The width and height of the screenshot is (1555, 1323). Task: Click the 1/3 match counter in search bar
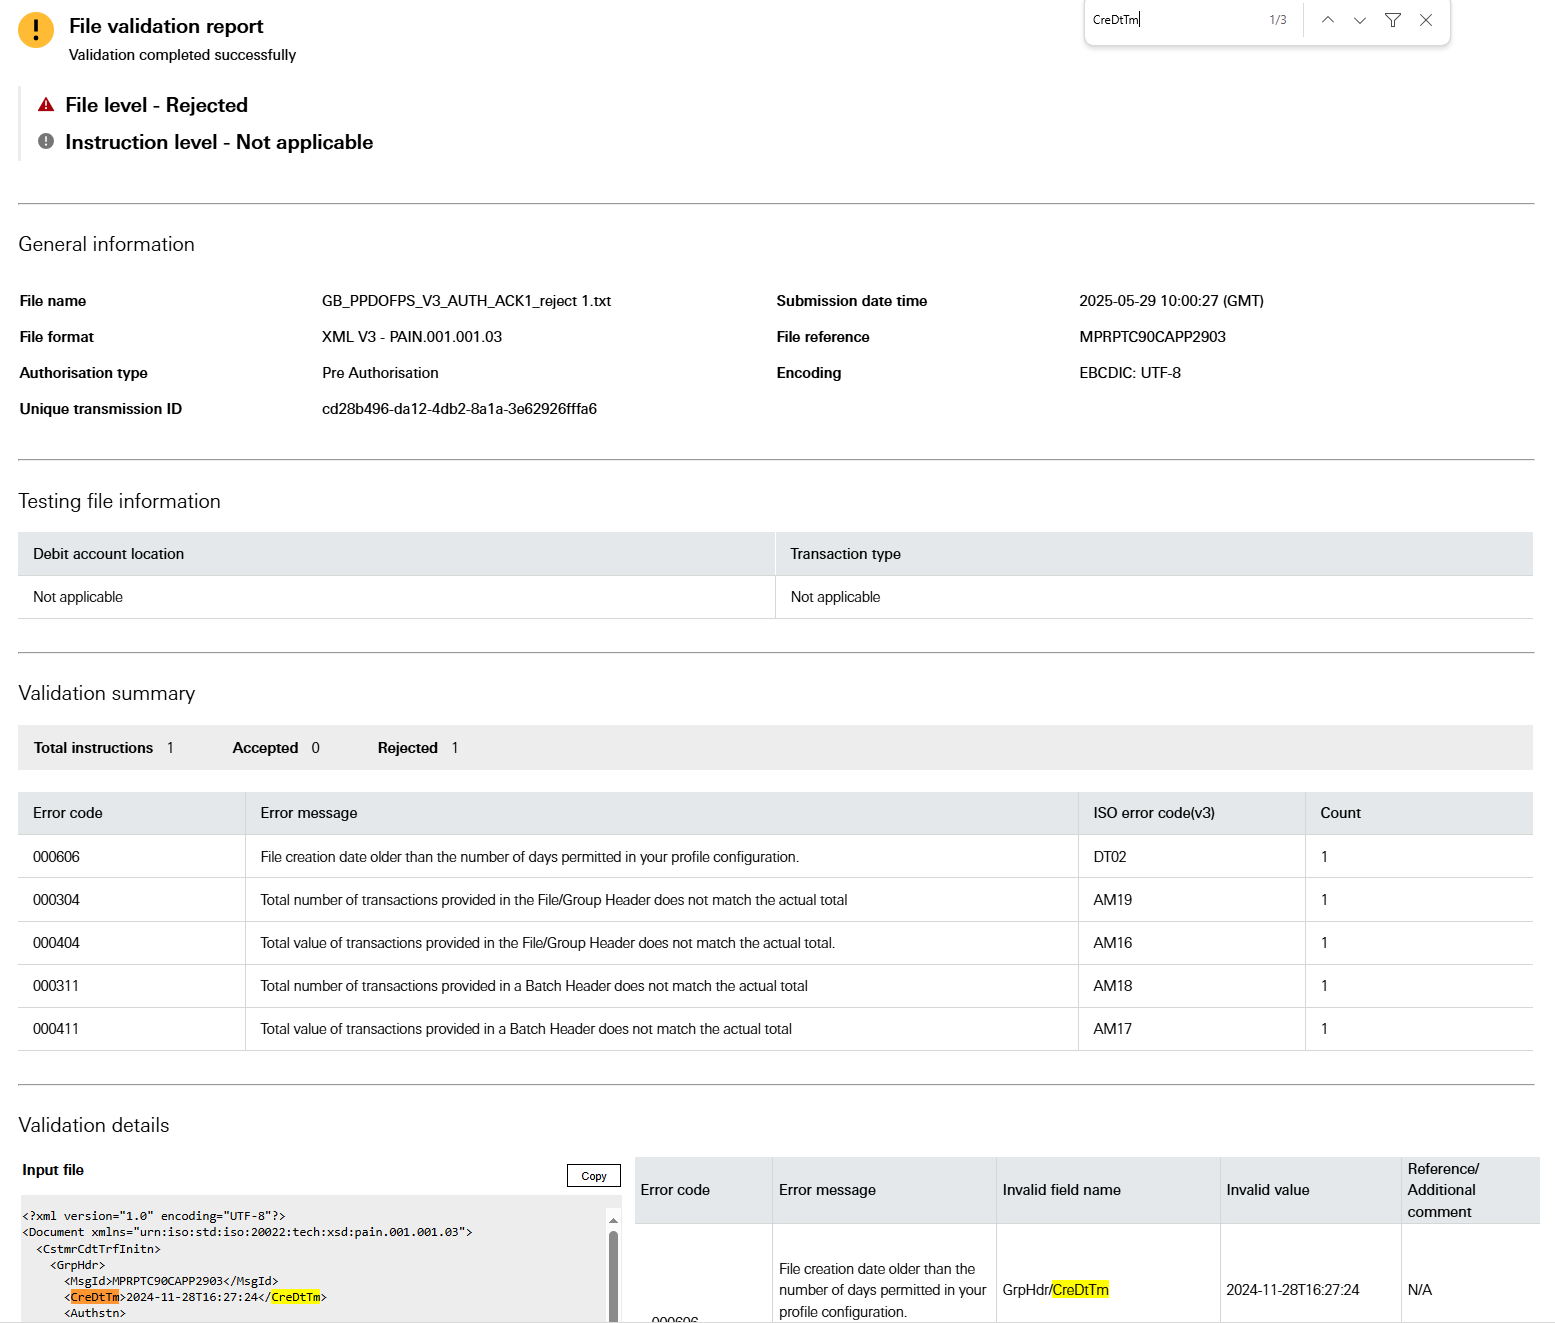click(1277, 19)
